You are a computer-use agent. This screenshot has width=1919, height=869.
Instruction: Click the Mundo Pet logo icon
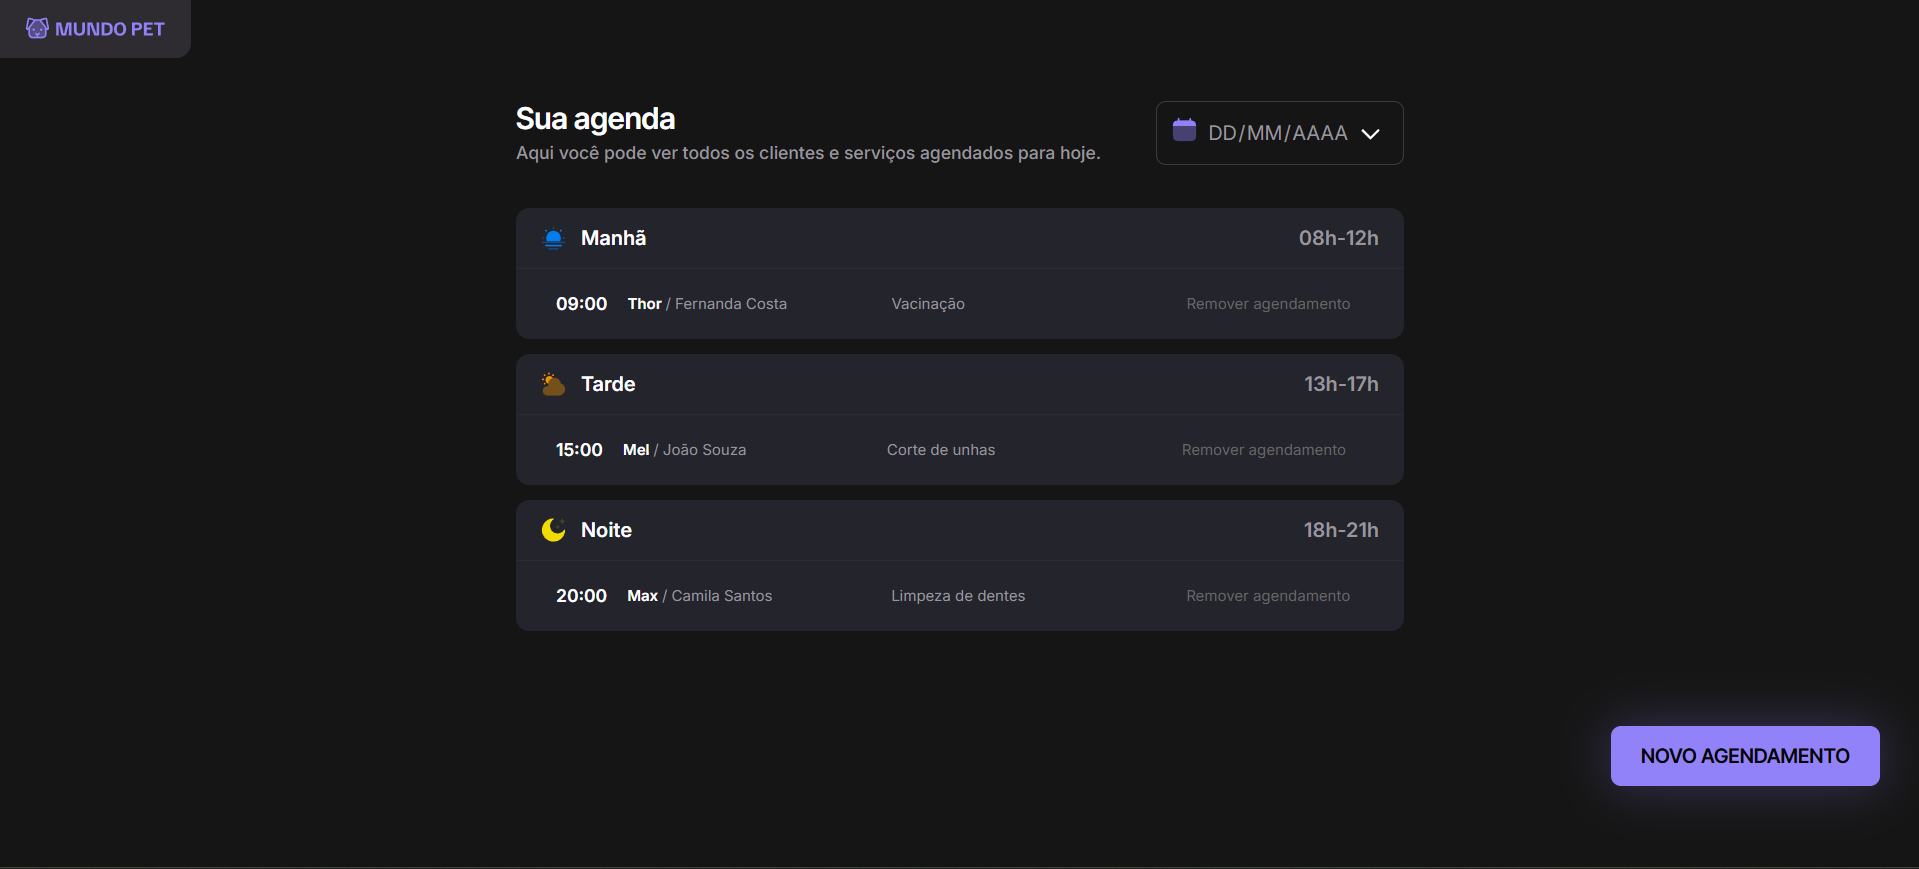tap(37, 28)
